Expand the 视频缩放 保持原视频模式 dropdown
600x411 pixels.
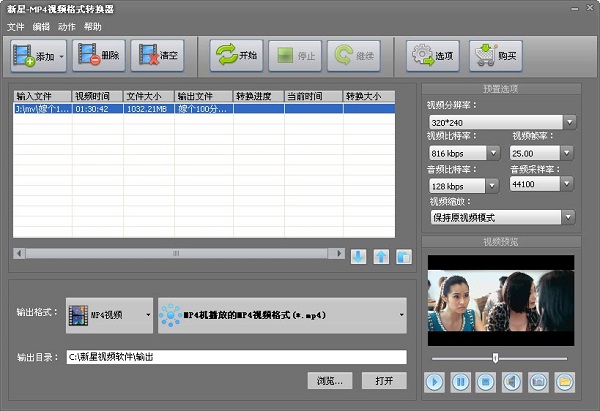pos(569,217)
